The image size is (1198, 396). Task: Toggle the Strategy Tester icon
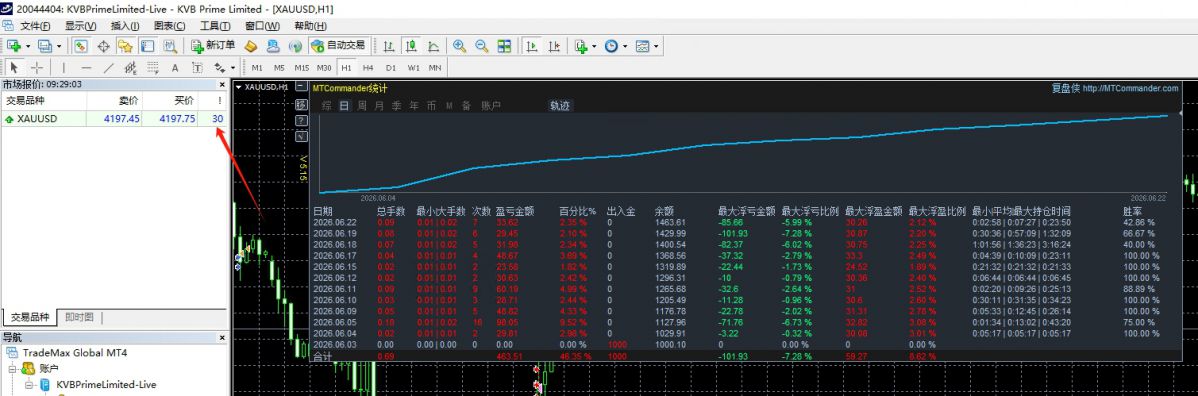170,46
